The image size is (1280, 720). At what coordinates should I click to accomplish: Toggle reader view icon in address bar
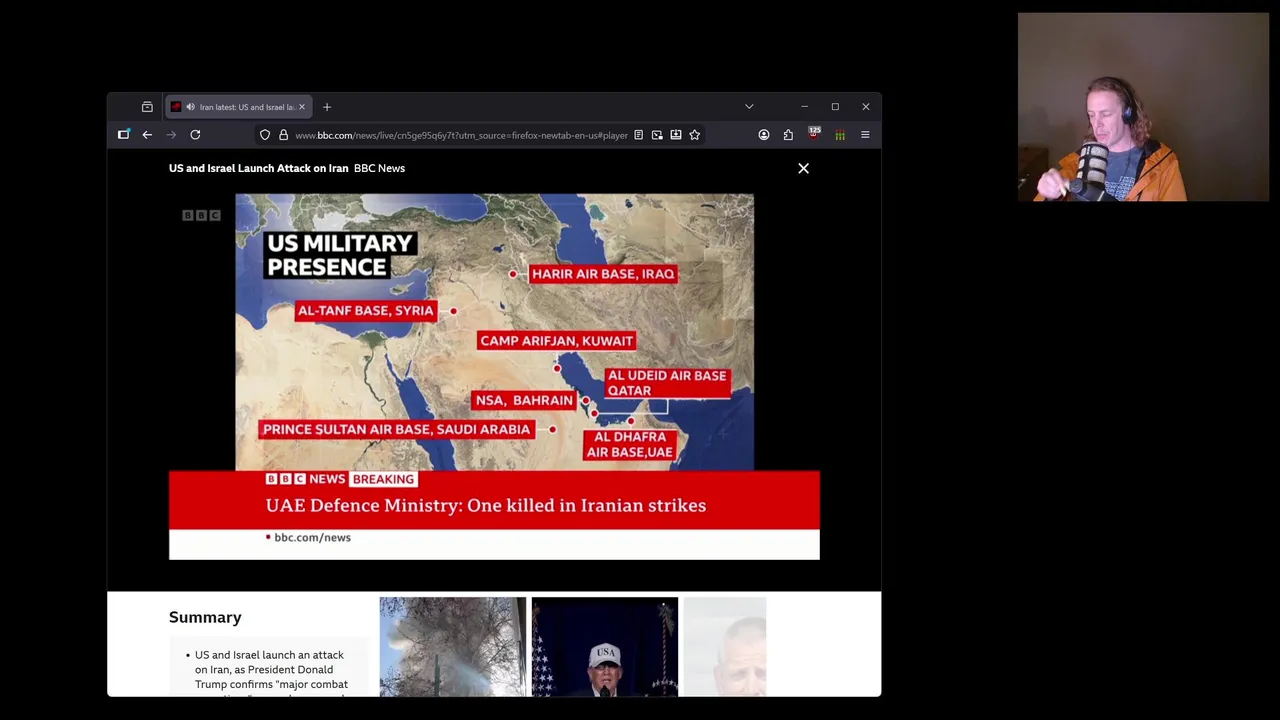pyautogui.click(x=638, y=135)
